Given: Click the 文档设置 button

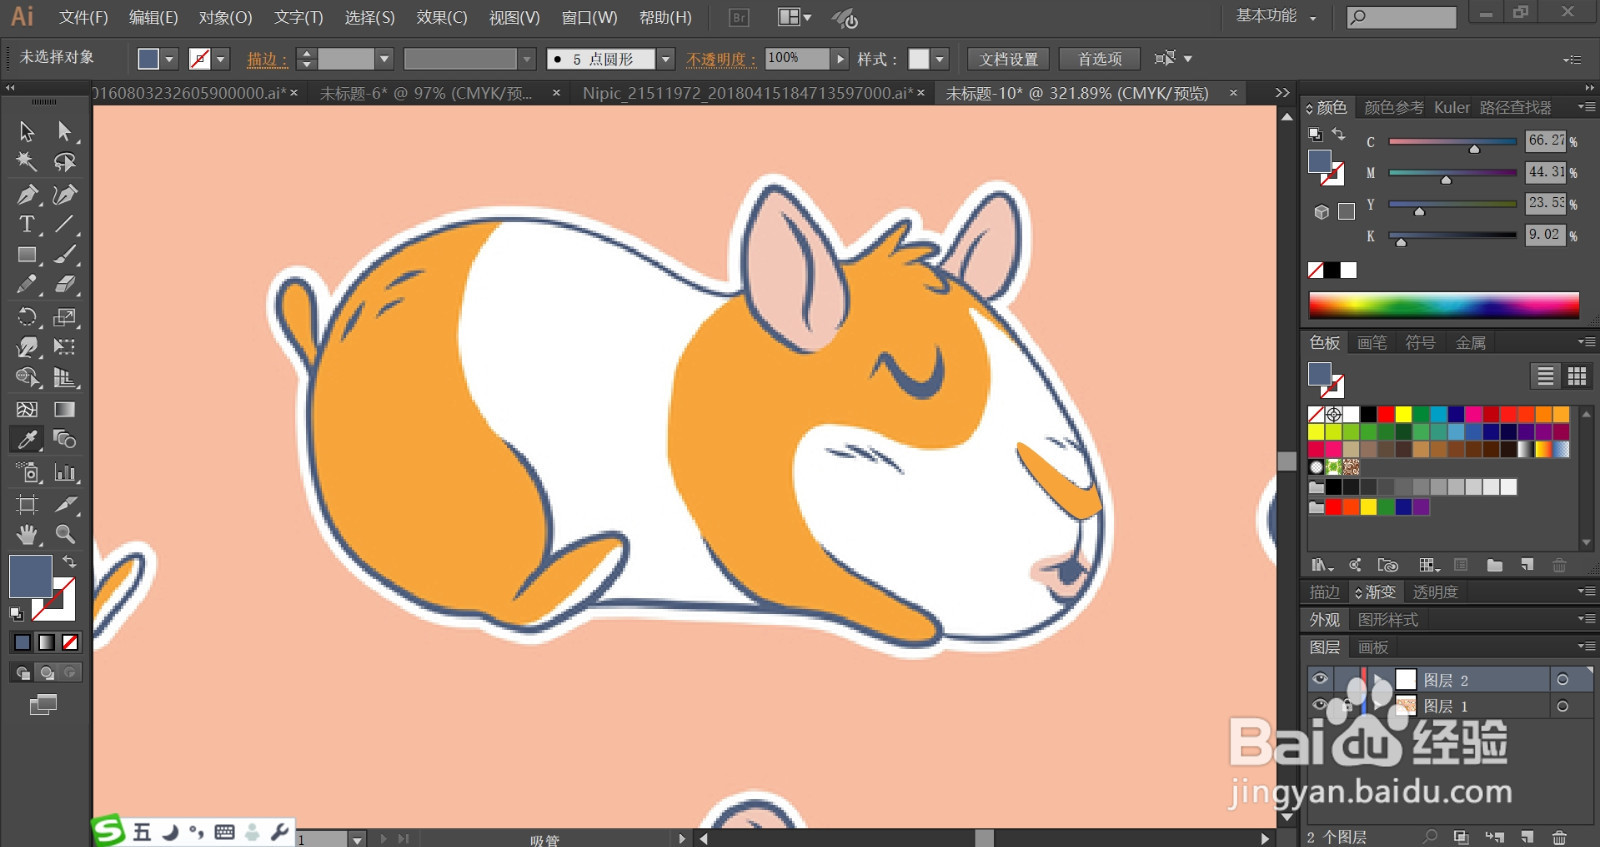Looking at the screenshot, I should click(x=1009, y=59).
